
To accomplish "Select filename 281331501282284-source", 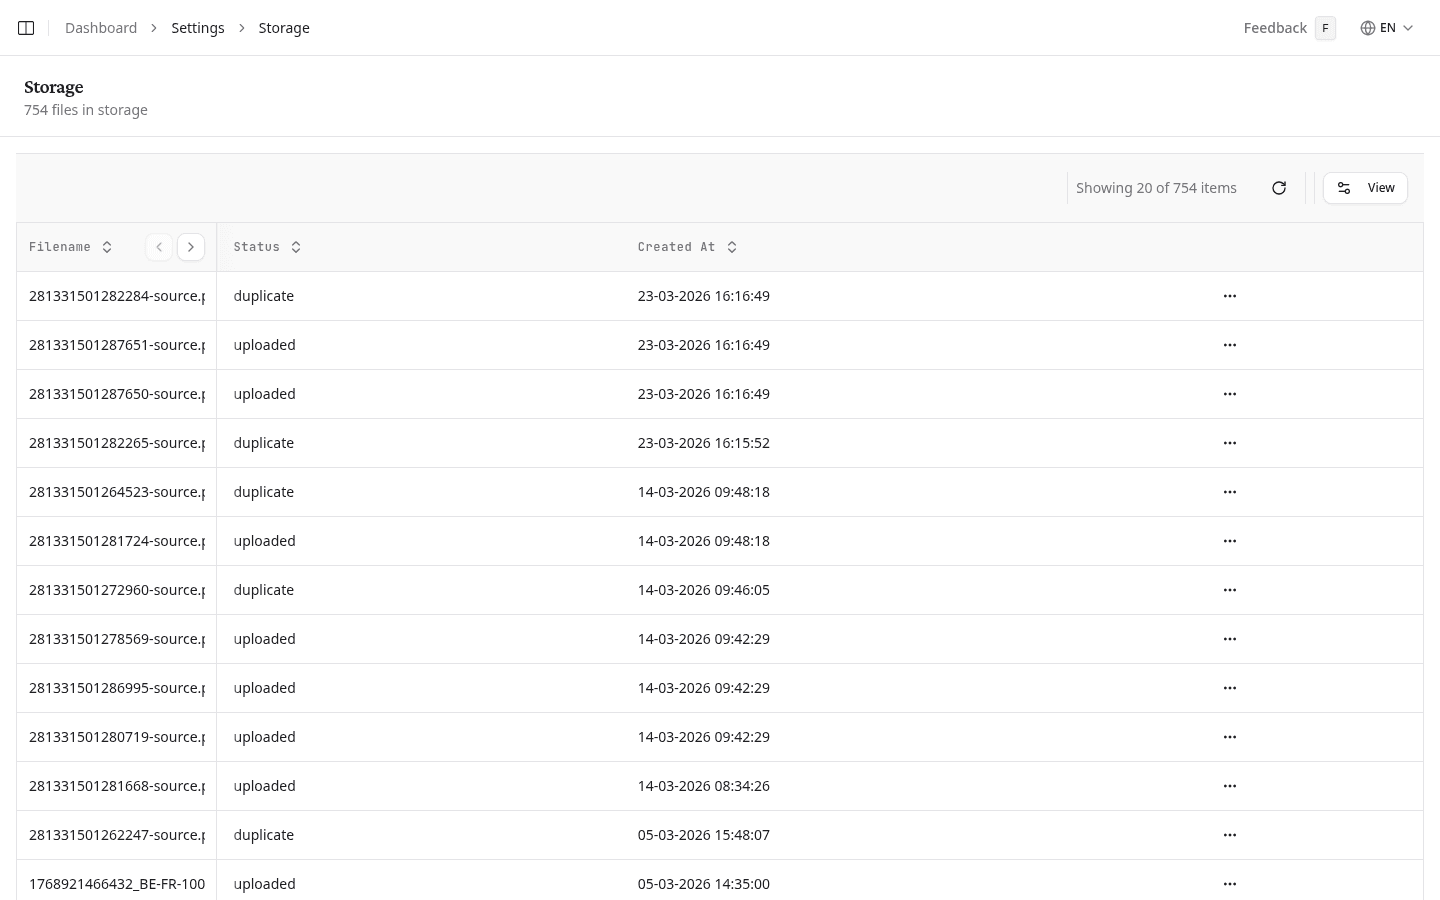I will tap(117, 296).
